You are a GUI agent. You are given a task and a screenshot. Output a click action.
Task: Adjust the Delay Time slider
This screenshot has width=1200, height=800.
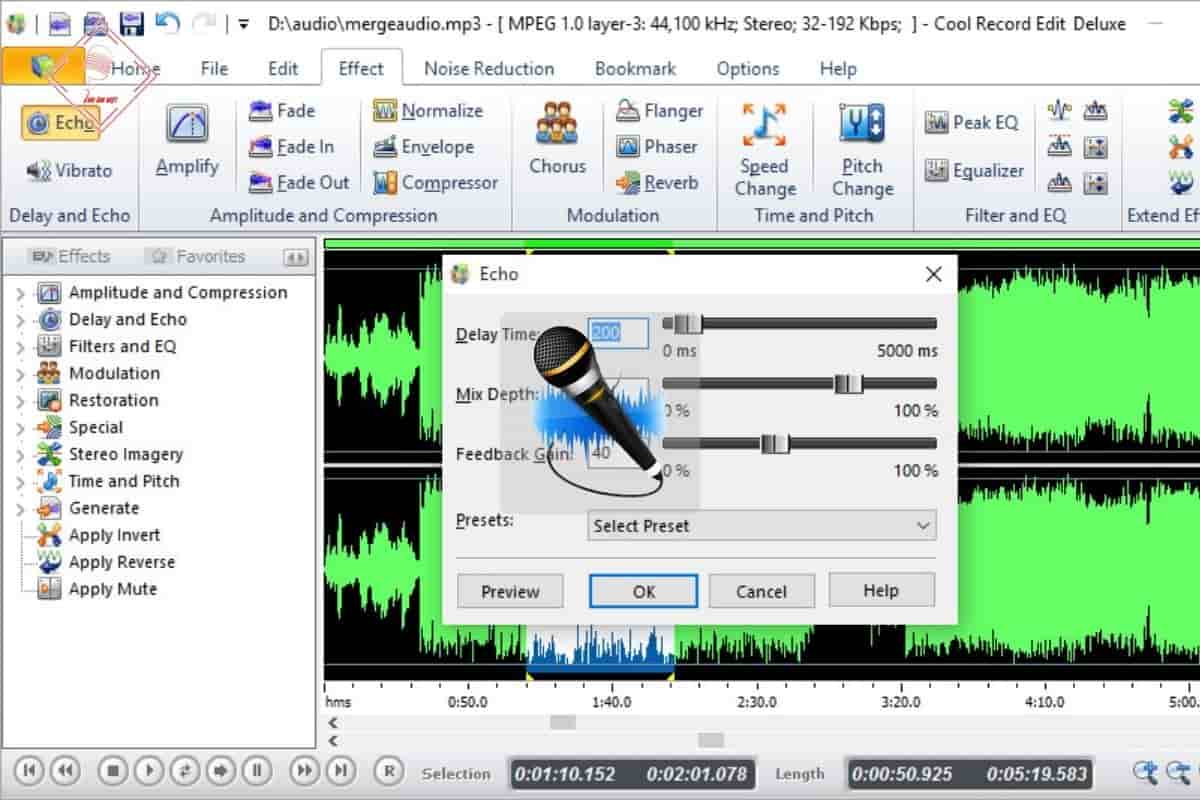tap(683, 323)
